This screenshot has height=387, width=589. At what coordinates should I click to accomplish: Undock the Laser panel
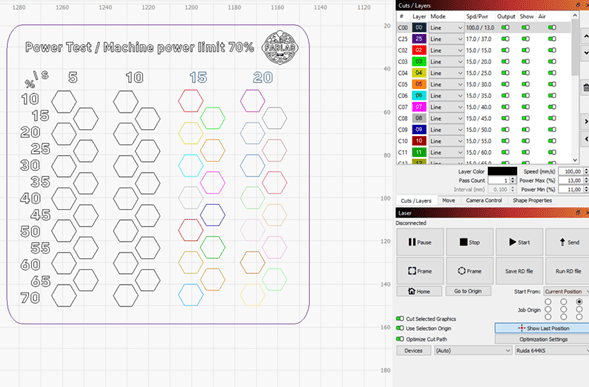point(578,213)
